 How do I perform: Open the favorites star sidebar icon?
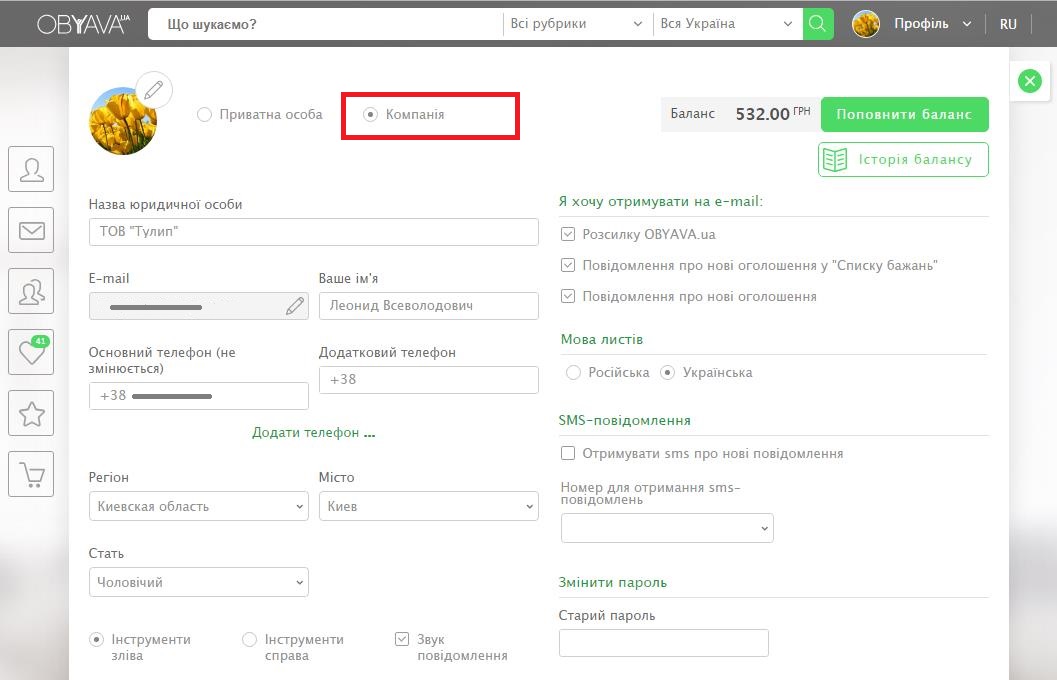pos(31,413)
